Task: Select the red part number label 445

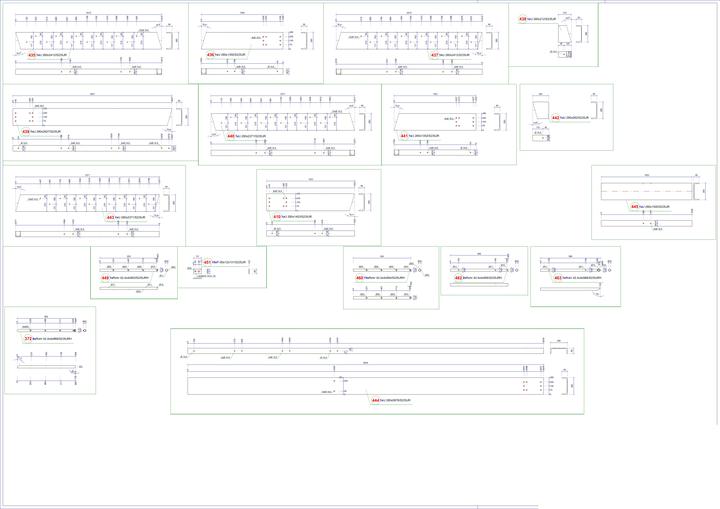Action: pyautogui.click(x=635, y=207)
